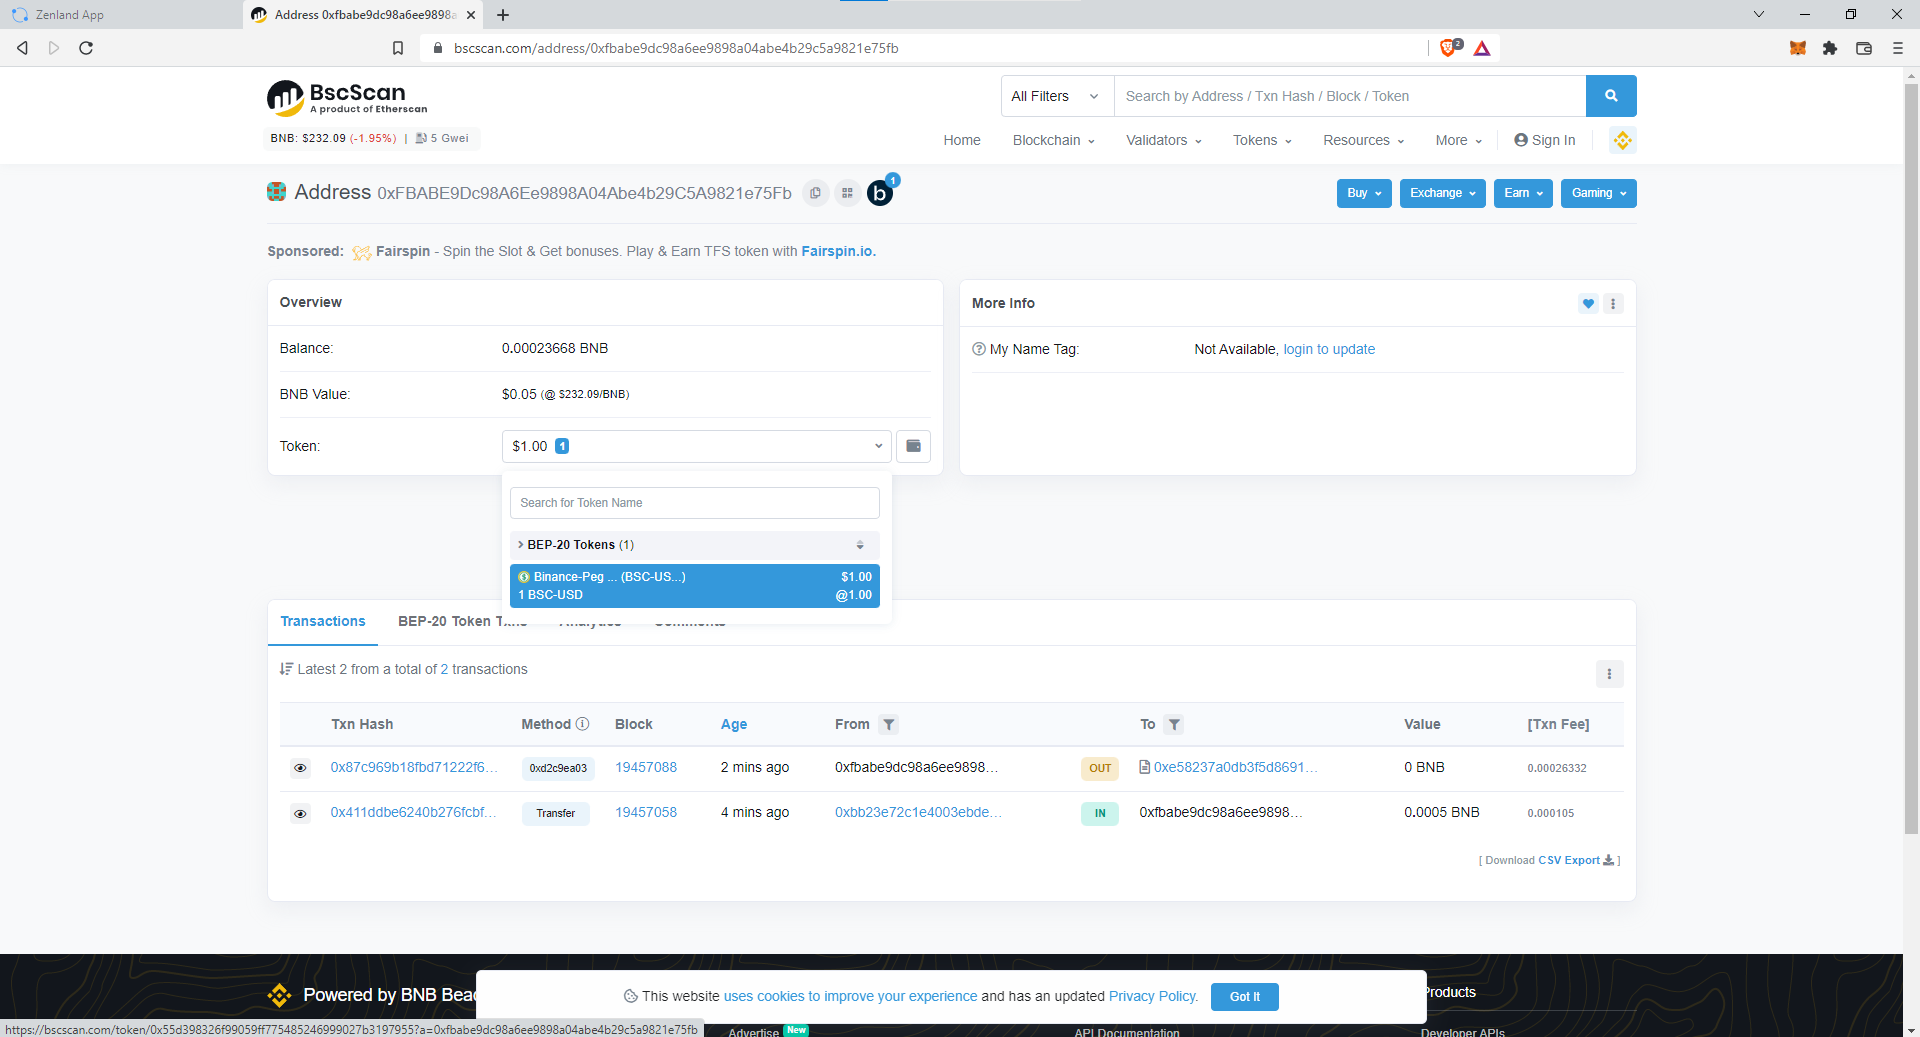Switch to the Transactions tab

(323, 621)
